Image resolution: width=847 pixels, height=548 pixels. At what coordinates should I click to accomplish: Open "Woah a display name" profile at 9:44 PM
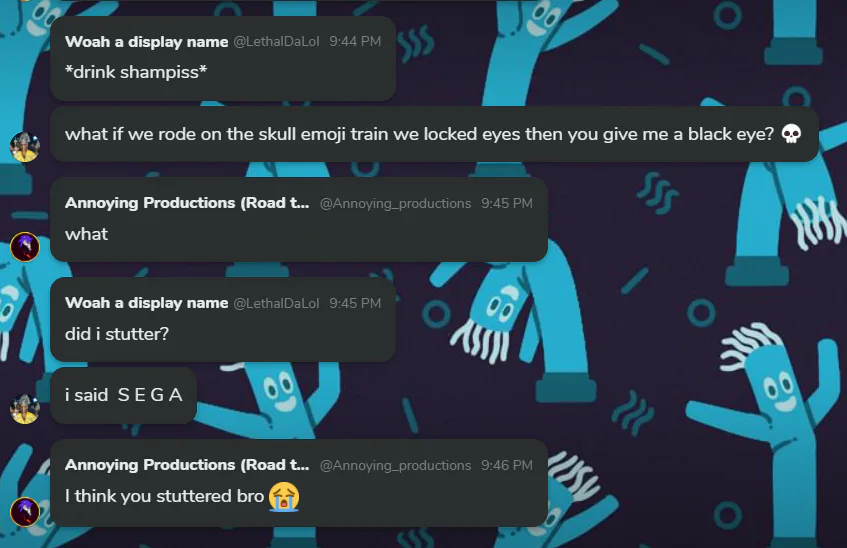(x=146, y=42)
